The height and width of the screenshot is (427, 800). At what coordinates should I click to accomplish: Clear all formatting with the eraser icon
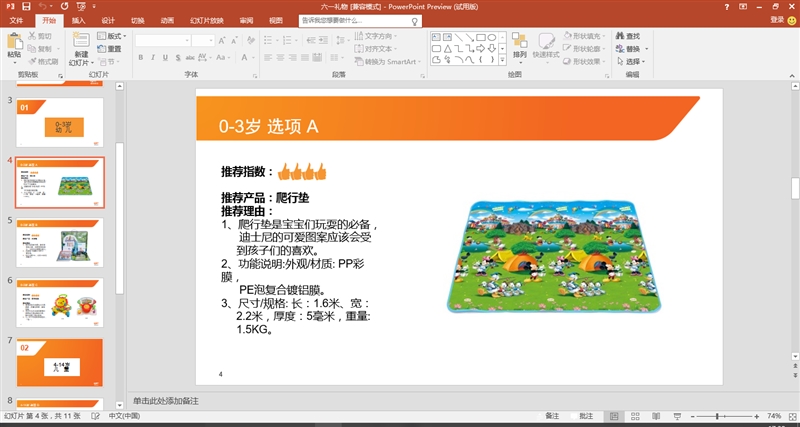point(251,40)
